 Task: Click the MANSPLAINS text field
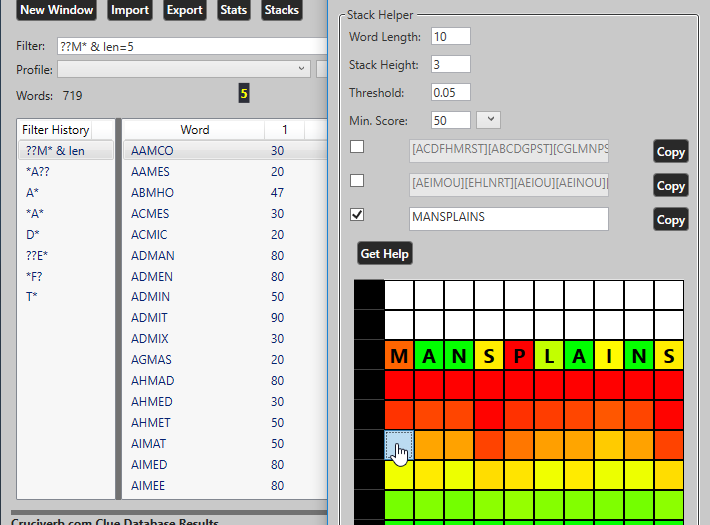pyautogui.click(x=509, y=219)
